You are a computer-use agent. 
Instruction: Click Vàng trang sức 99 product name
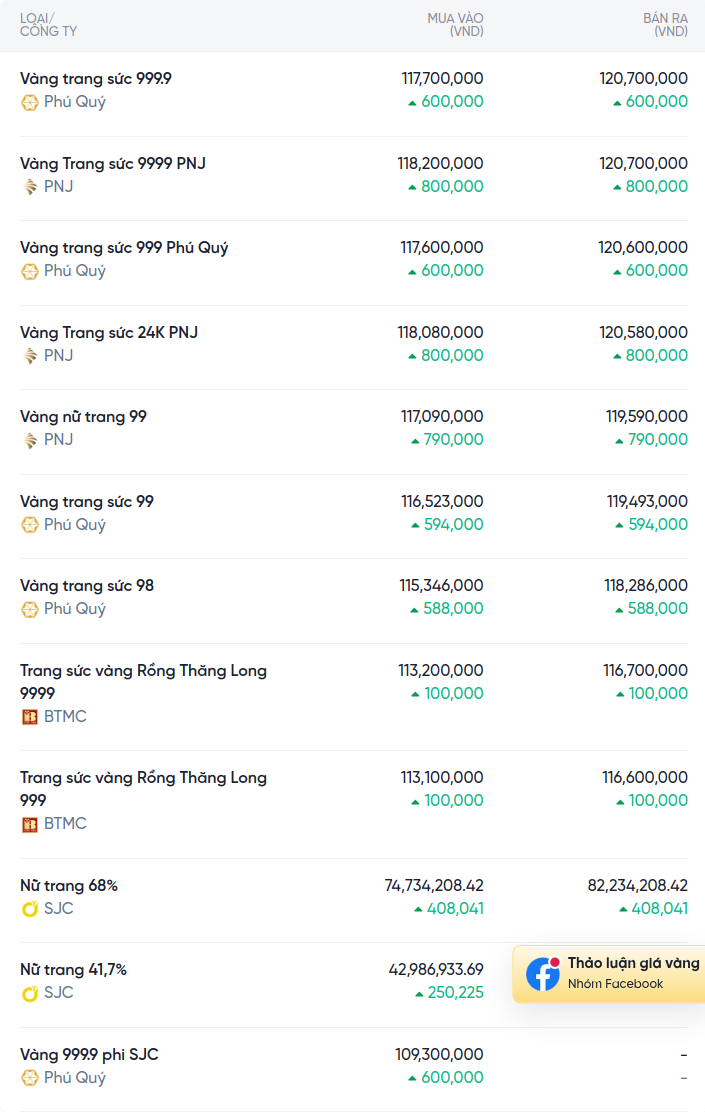[87, 502]
